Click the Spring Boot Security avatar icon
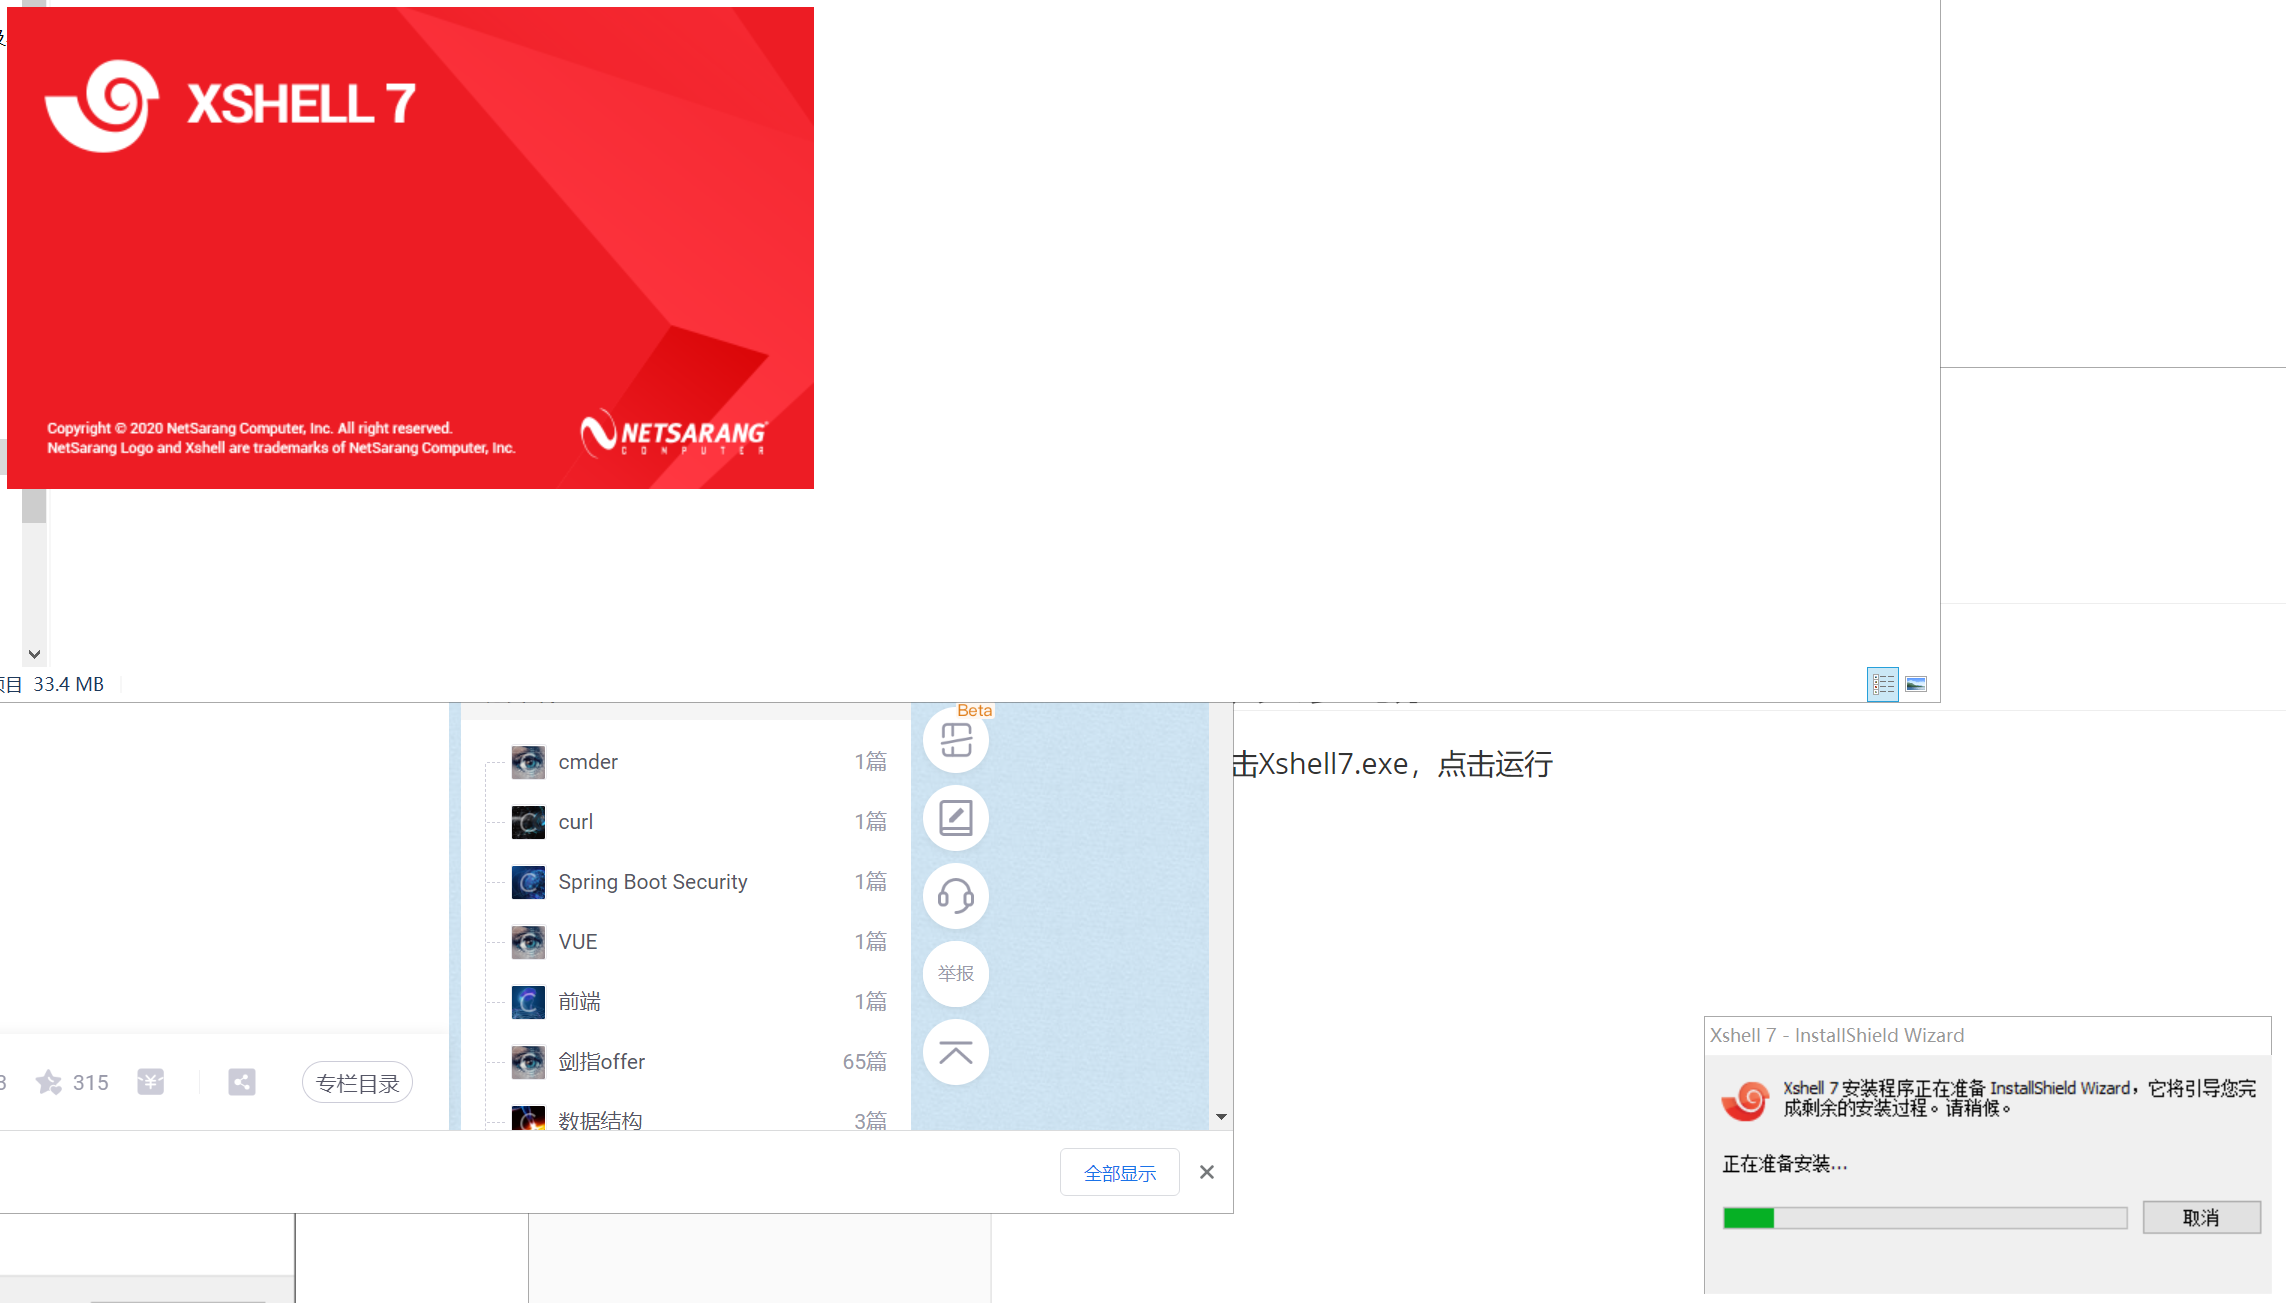The height and width of the screenshot is (1303, 2286). coord(528,882)
